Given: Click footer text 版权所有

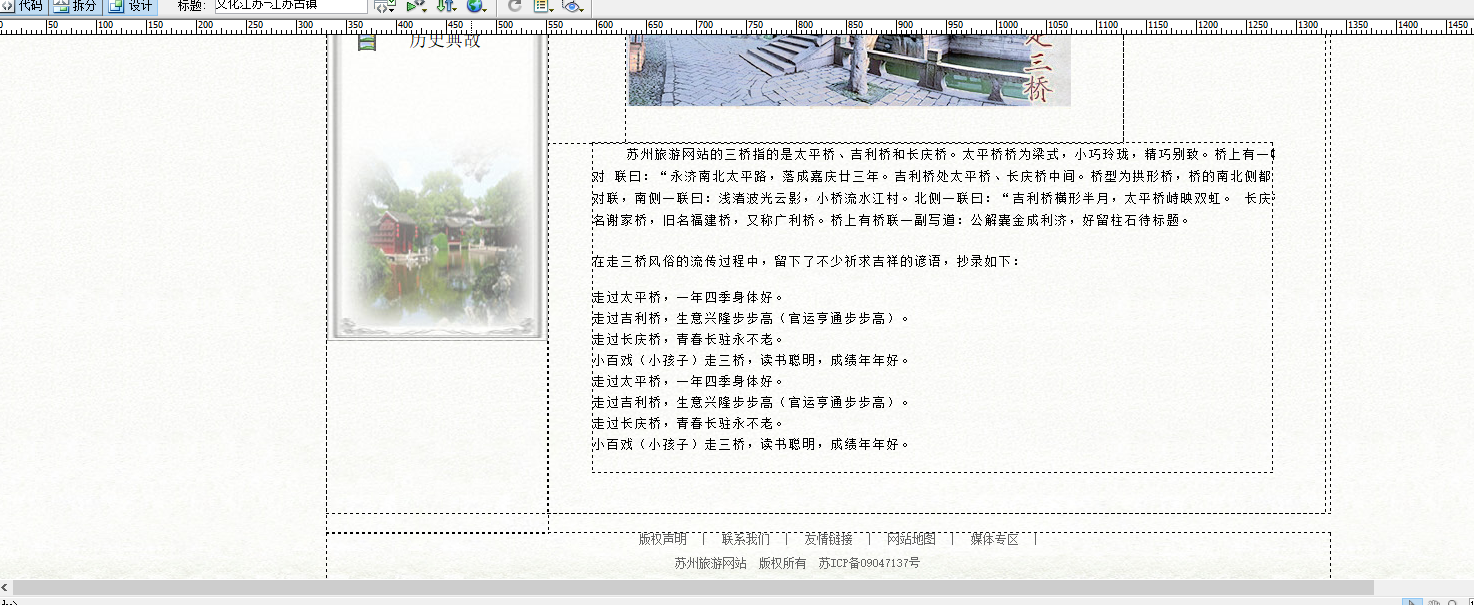Looking at the screenshot, I should pyautogui.click(x=783, y=564).
